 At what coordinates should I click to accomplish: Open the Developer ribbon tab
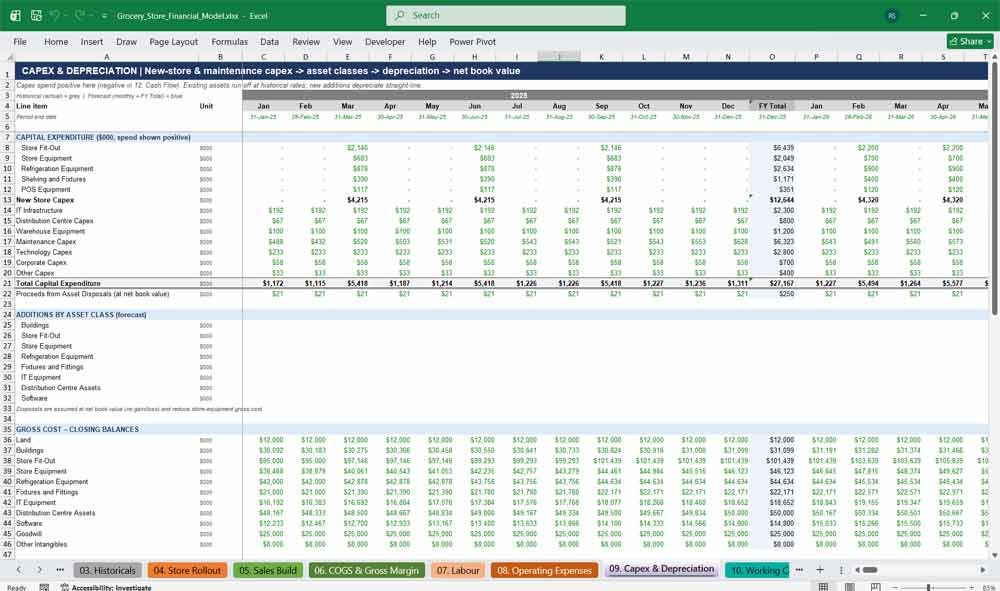point(385,41)
